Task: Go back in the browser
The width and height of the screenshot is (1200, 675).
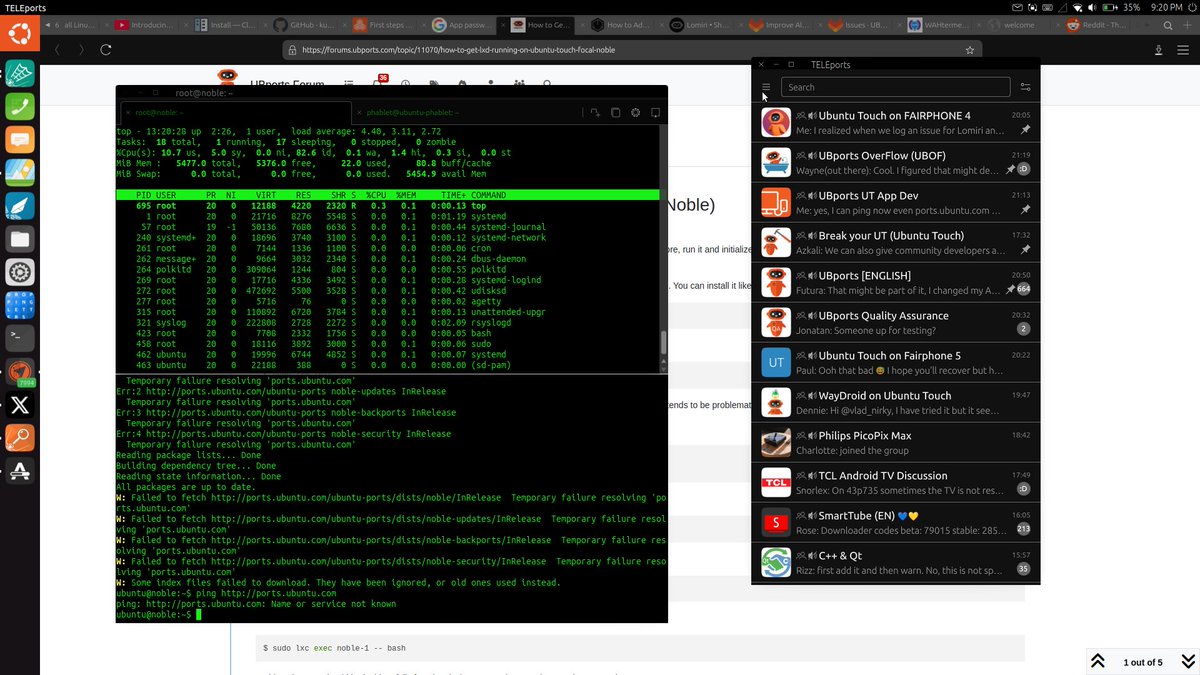Action: (58, 49)
